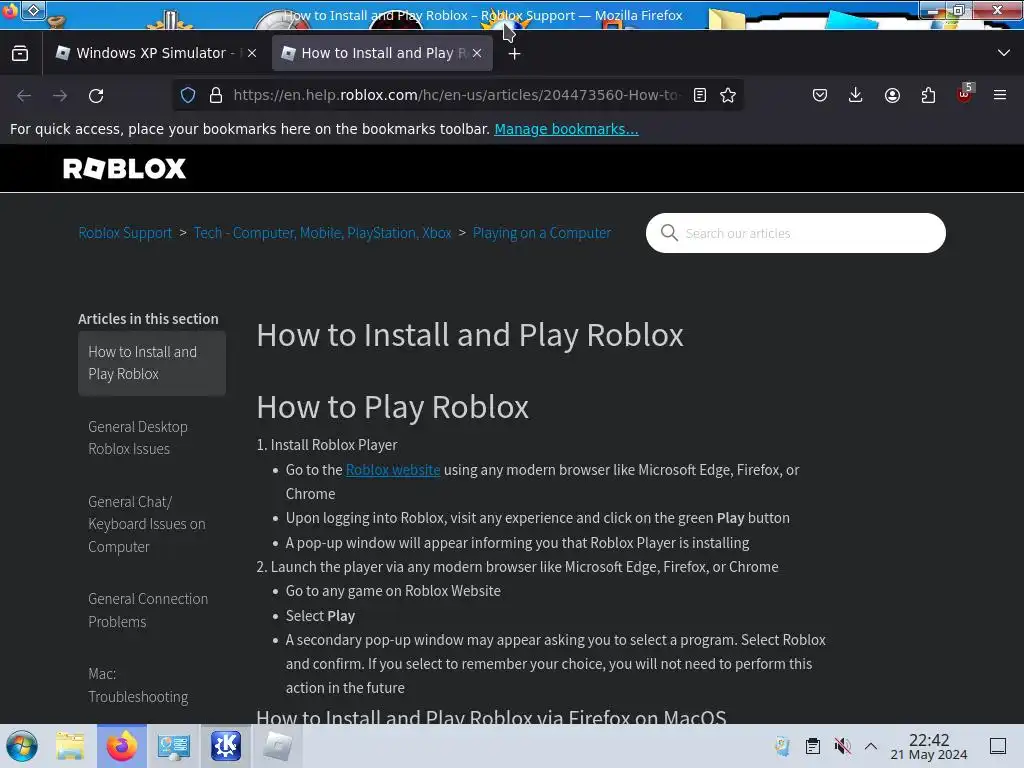This screenshot has height=768, width=1024.
Task: Close the Windows XP Simulator tab
Action: (252, 53)
